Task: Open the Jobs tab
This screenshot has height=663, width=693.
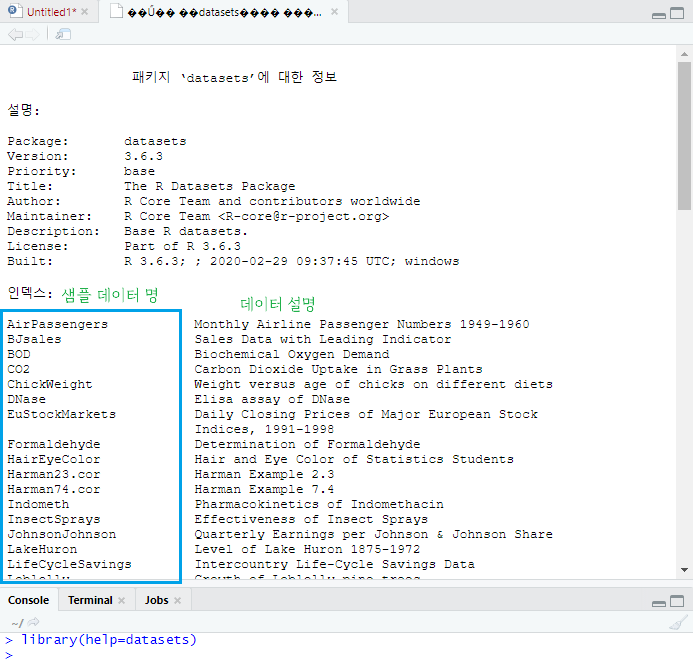Action: pyautogui.click(x=156, y=600)
